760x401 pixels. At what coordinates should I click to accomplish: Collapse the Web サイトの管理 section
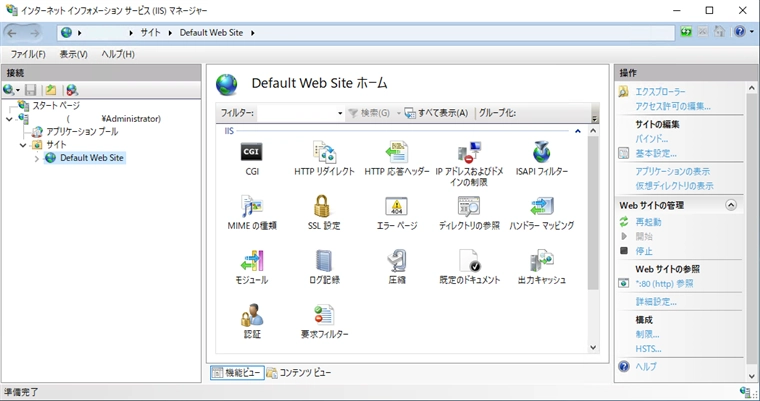point(731,205)
